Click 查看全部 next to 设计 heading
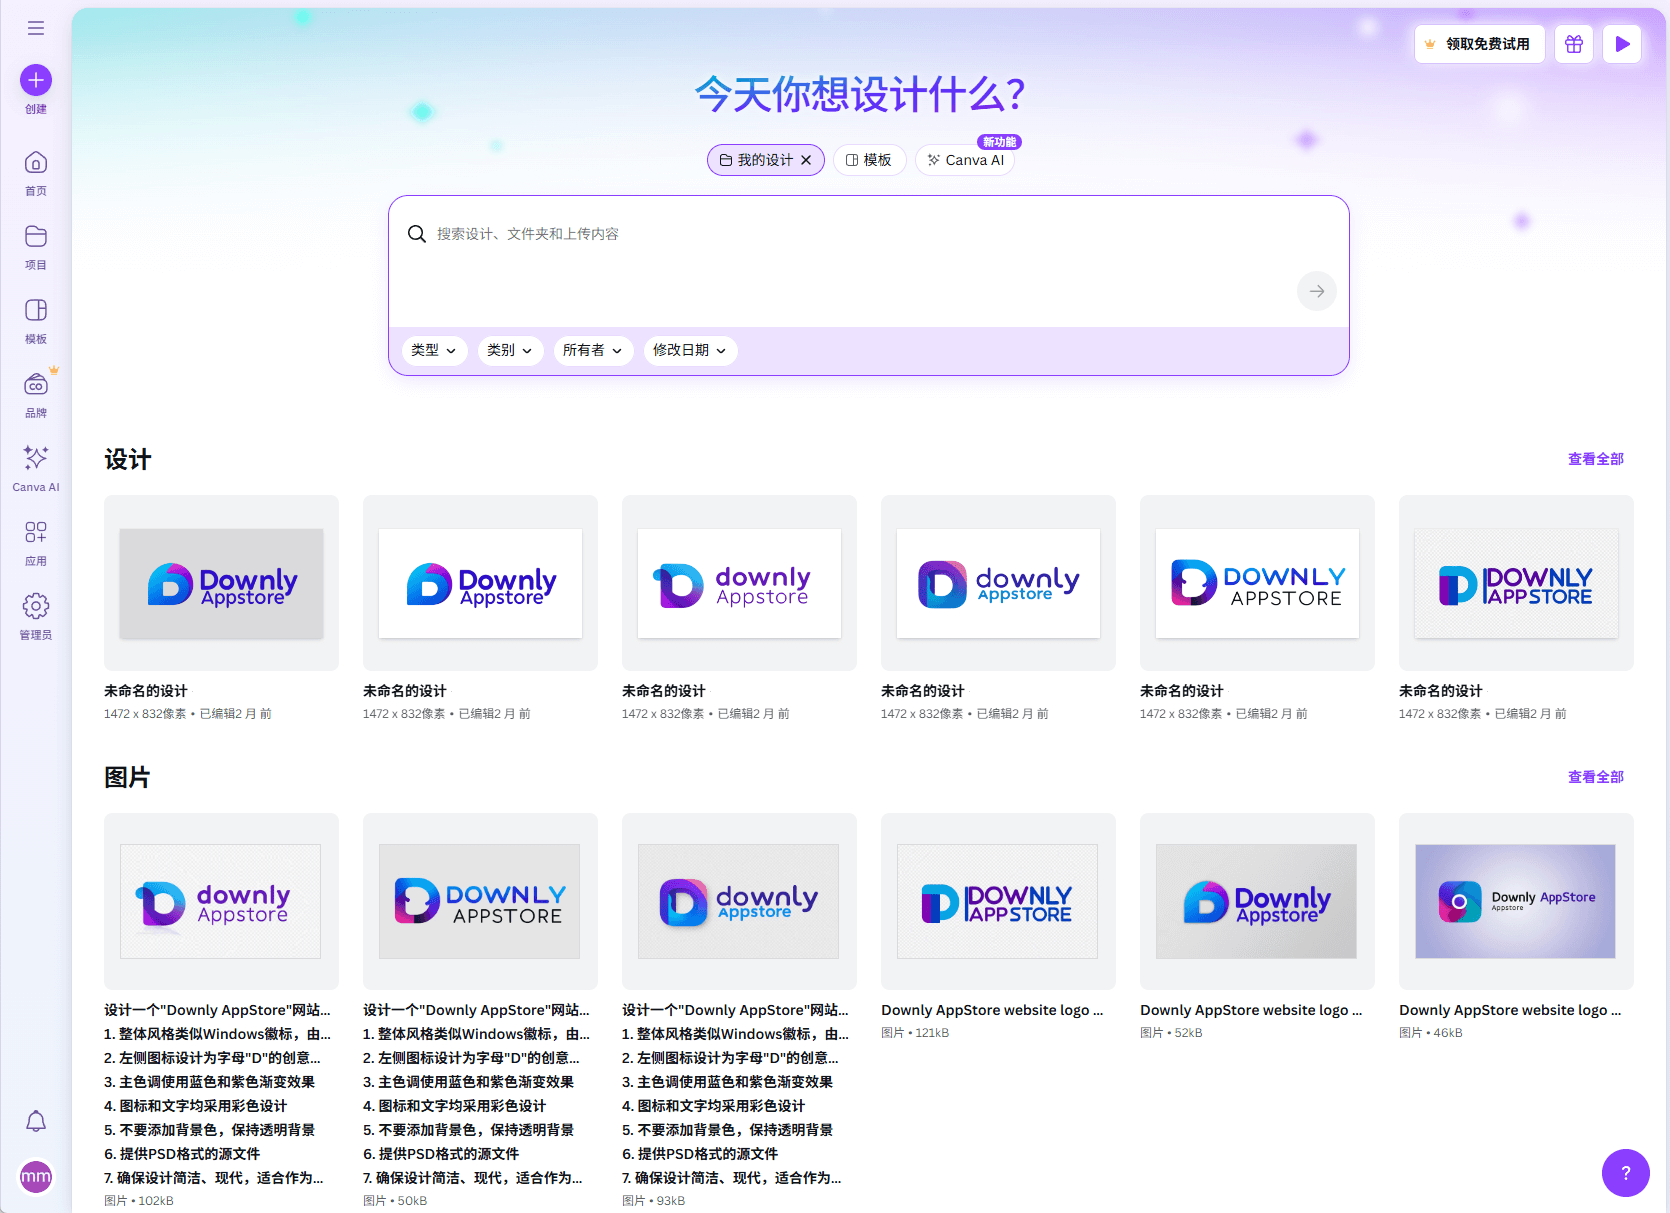The height and width of the screenshot is (1213, 1670). coord(1595,459)
